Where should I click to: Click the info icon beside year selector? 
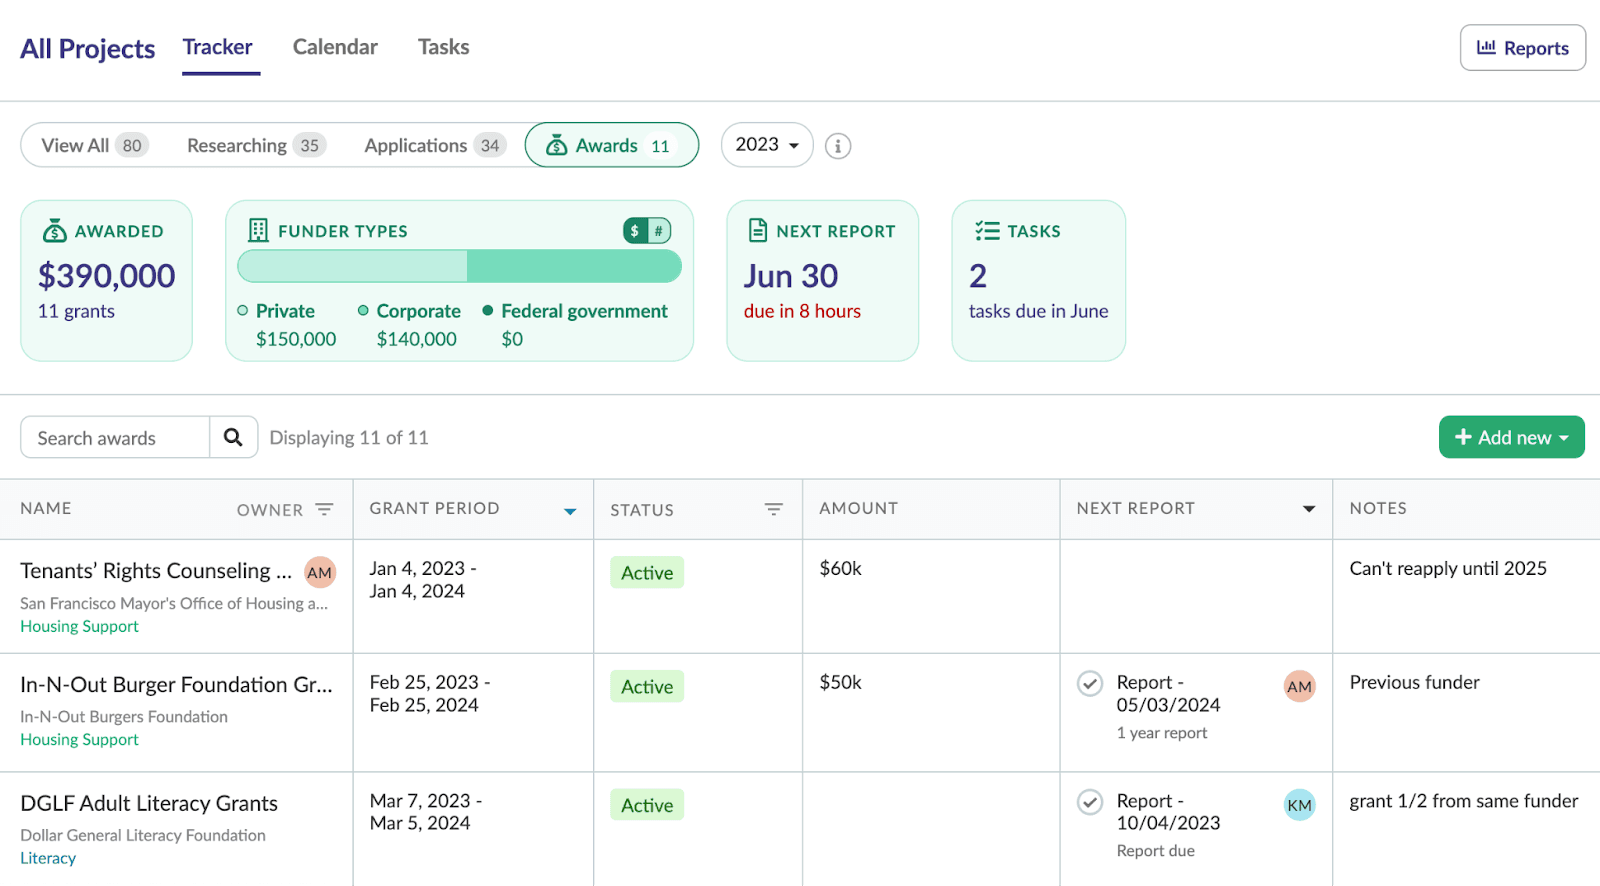(838, 146)
